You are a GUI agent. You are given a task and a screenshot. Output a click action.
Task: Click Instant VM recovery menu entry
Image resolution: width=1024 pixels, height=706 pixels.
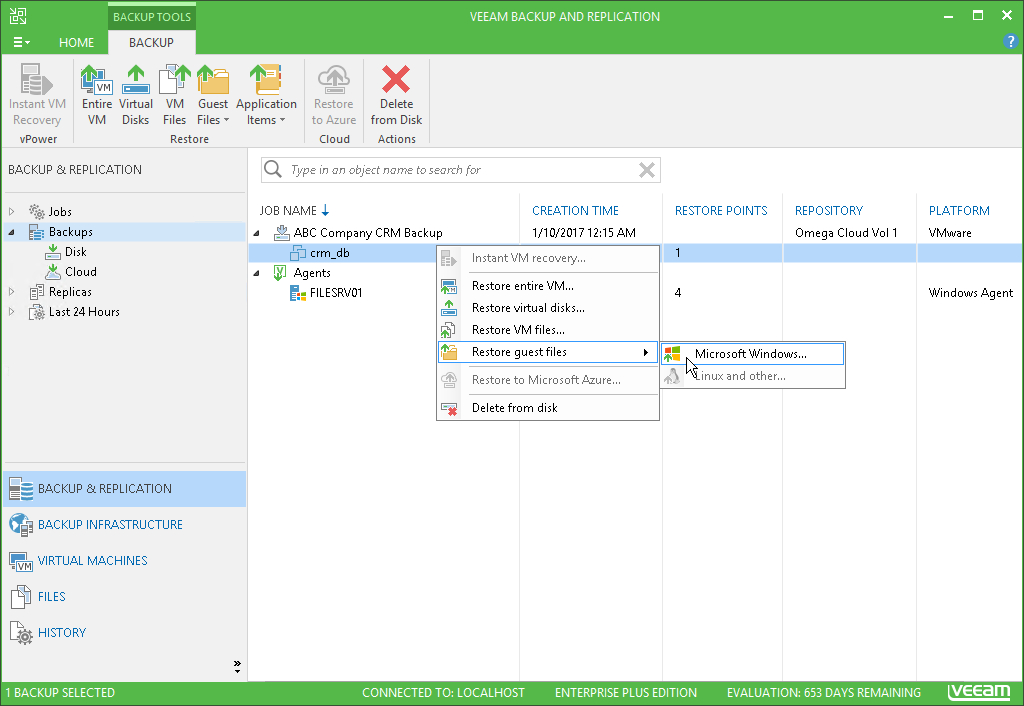click(x=547, y=258)
